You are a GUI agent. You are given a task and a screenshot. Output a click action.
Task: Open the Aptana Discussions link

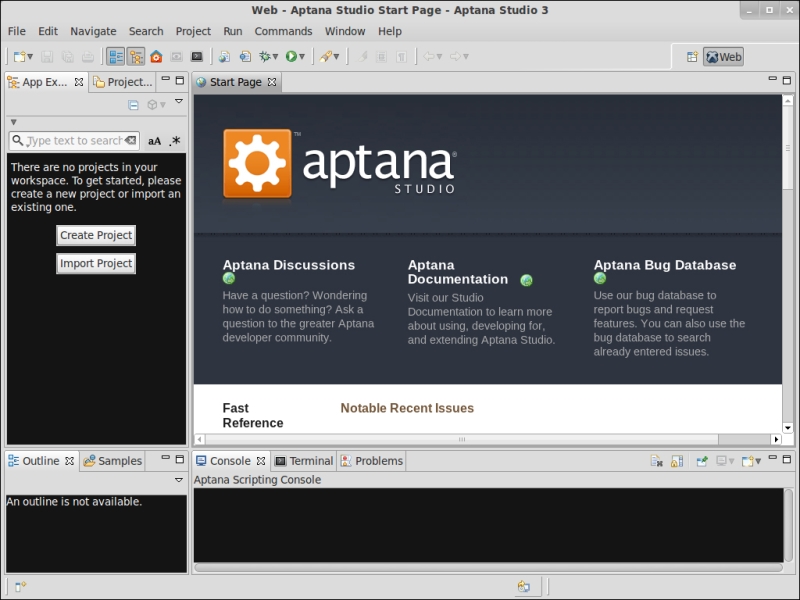pyautogui.click(x=289, y=265)
